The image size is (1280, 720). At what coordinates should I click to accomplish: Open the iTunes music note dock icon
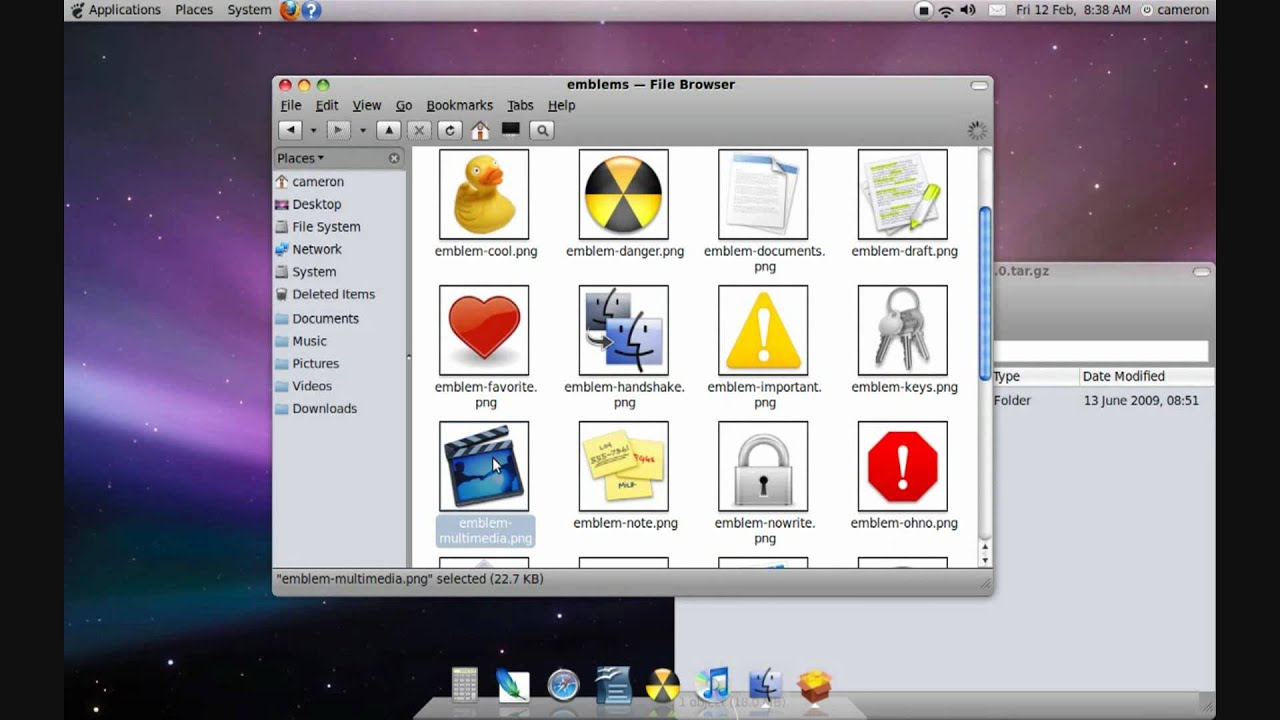(712, 685)
